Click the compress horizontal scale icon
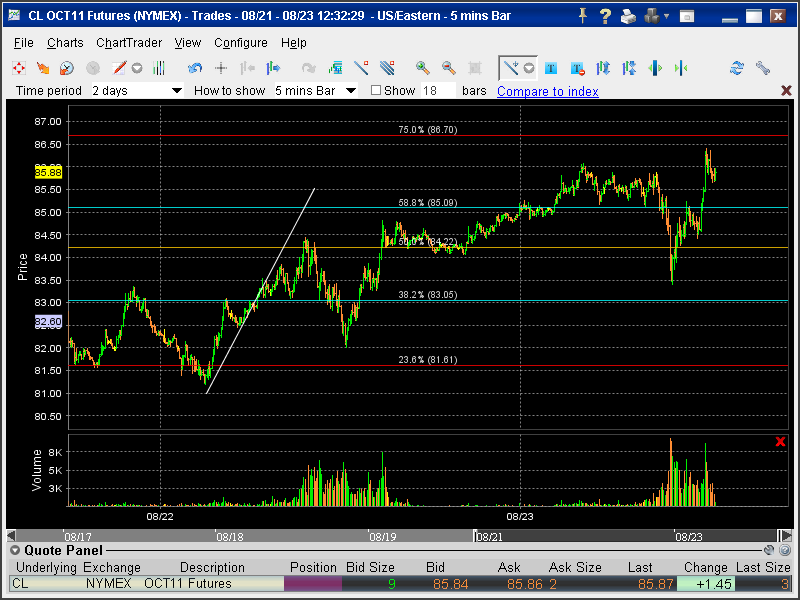Image resolution: width=800 pixels, height=600 pixels. point(681,68)
